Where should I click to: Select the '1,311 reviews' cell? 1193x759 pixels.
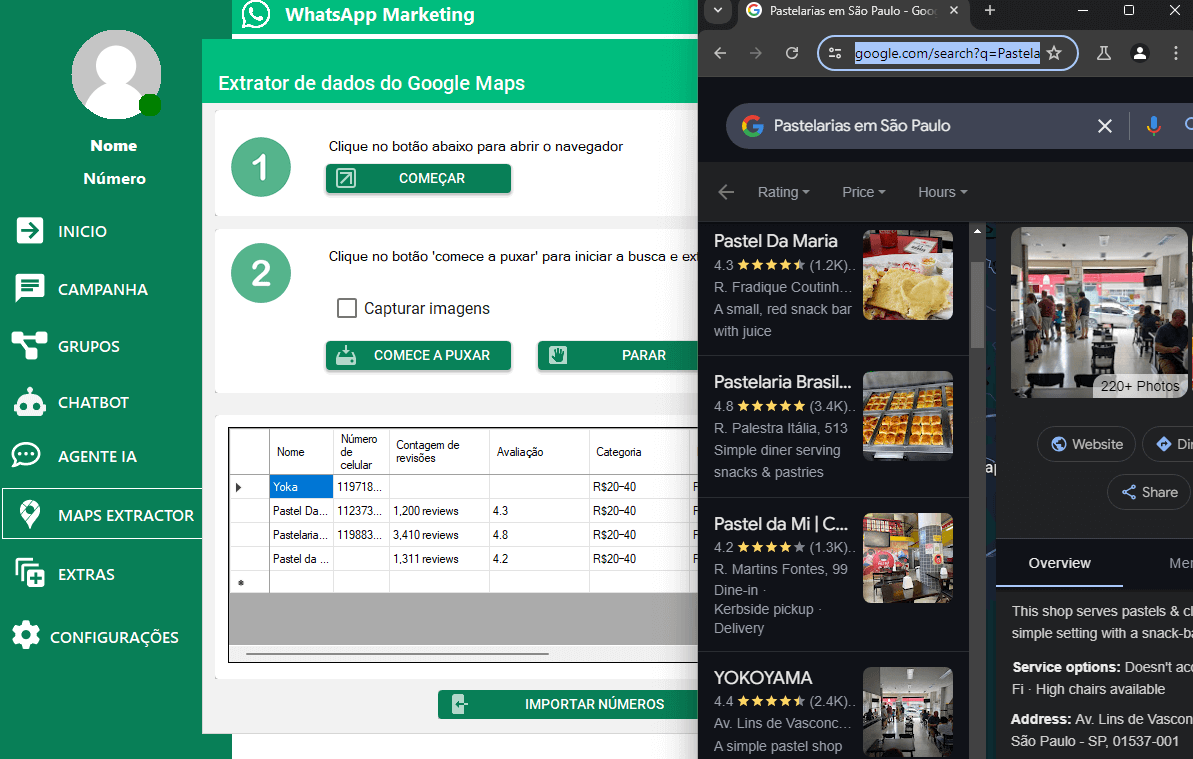(439, 559)
